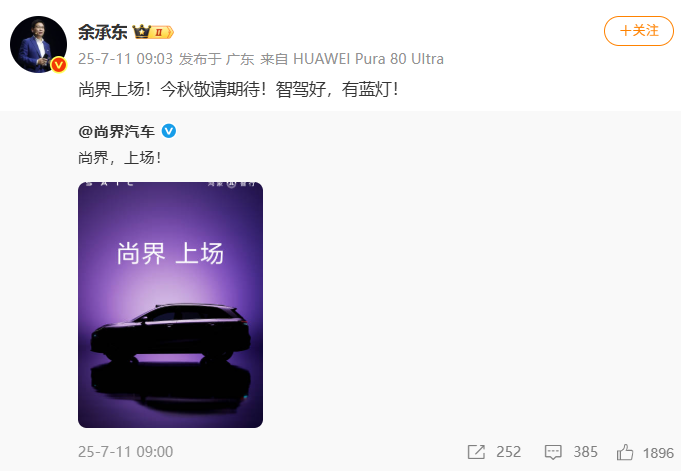
Task: Open the reposted text 尚界,上场!
Action: pos(120,157)
